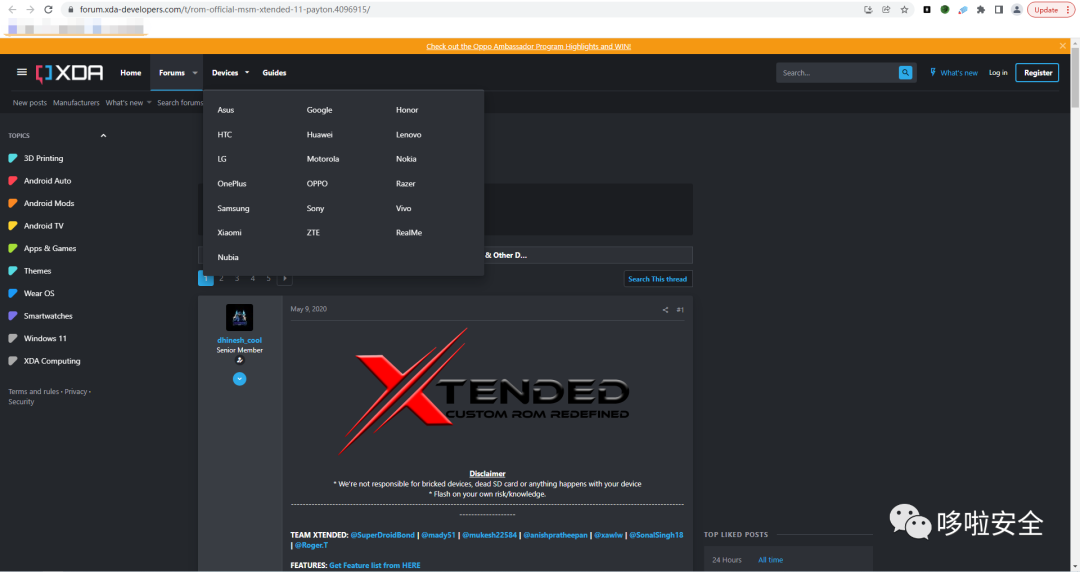Screen dimensions: 1080x572
Task: Select Google from the Devices menu
Action: [x=320, y=110]
